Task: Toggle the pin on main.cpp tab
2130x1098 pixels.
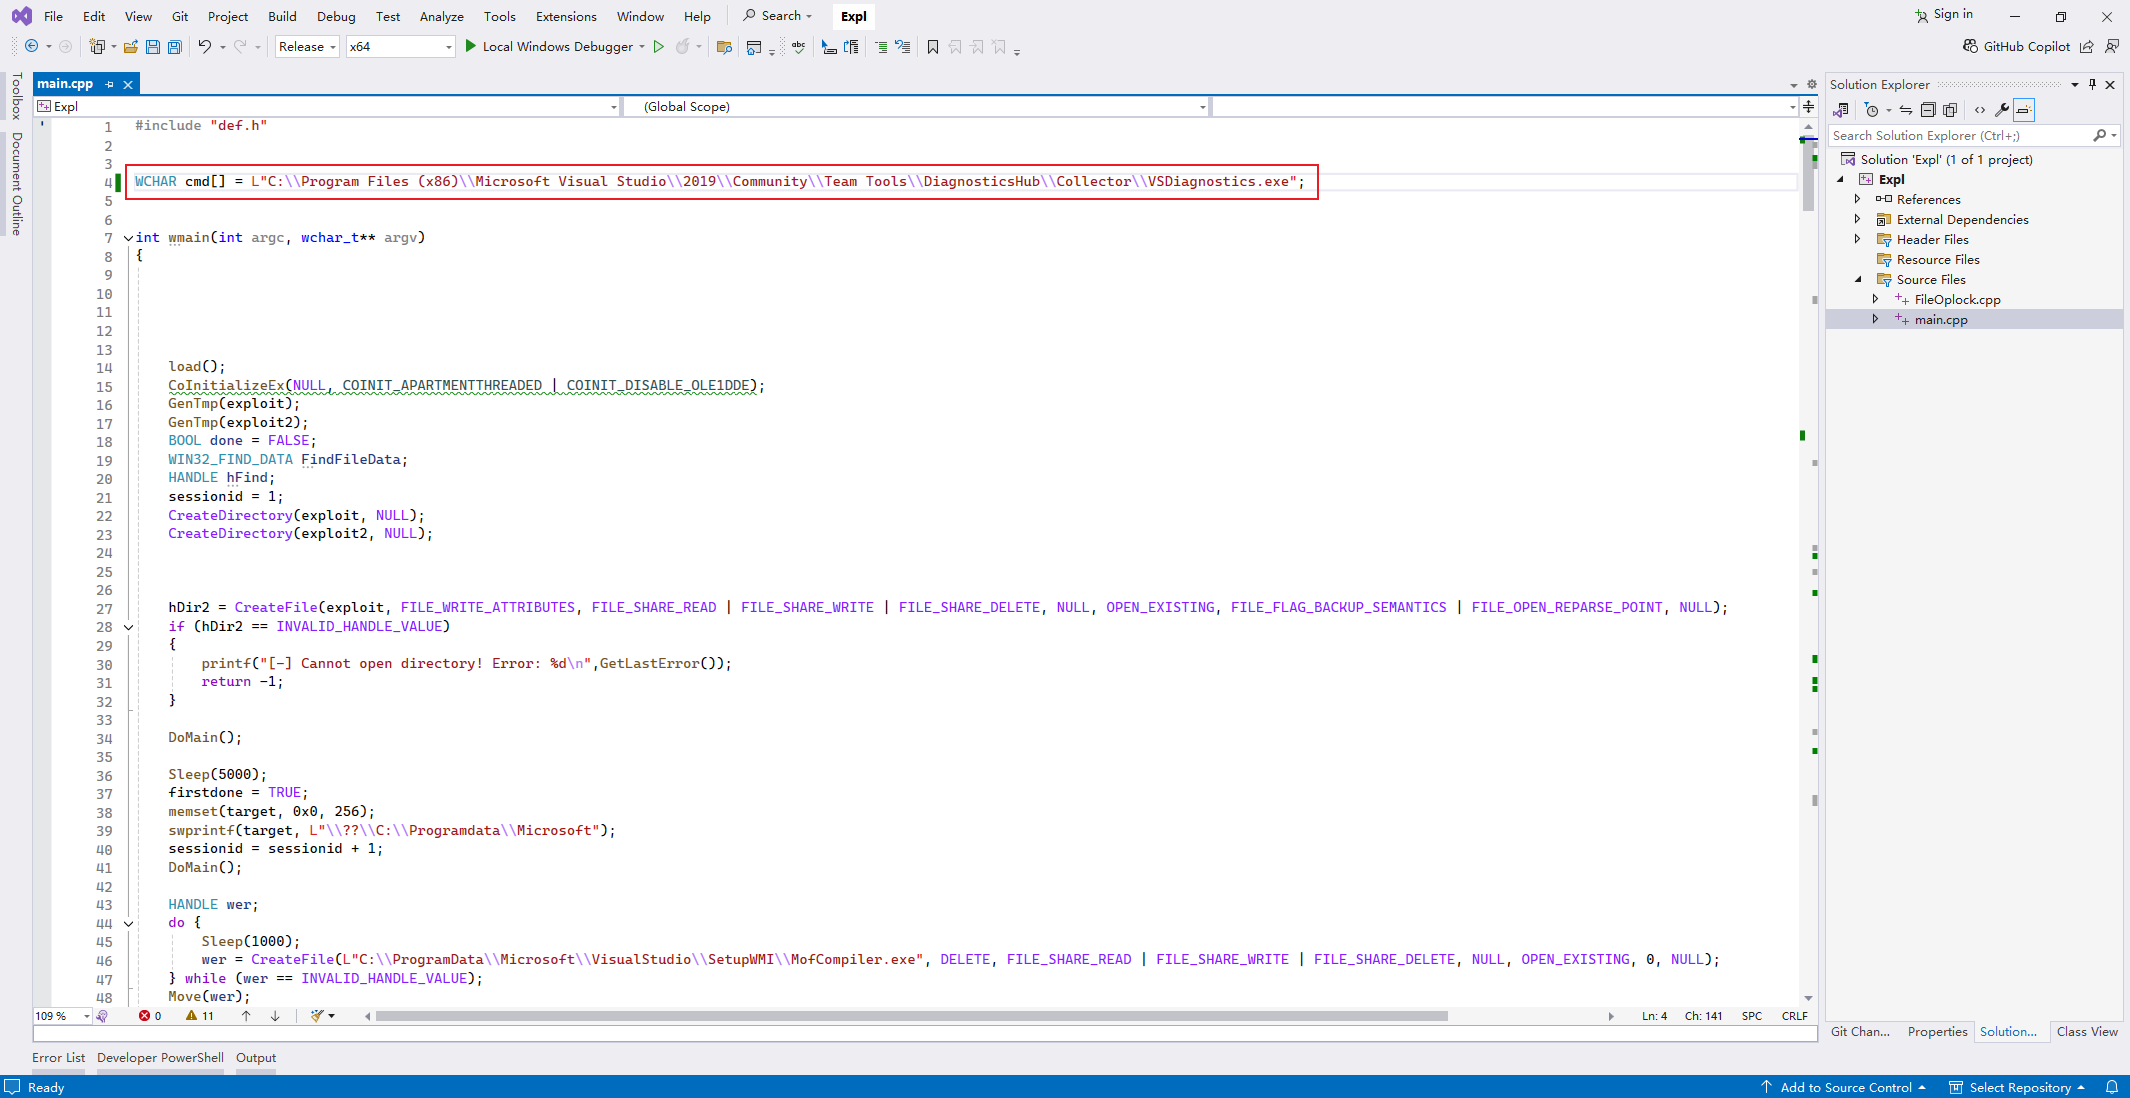Action: 109,84
